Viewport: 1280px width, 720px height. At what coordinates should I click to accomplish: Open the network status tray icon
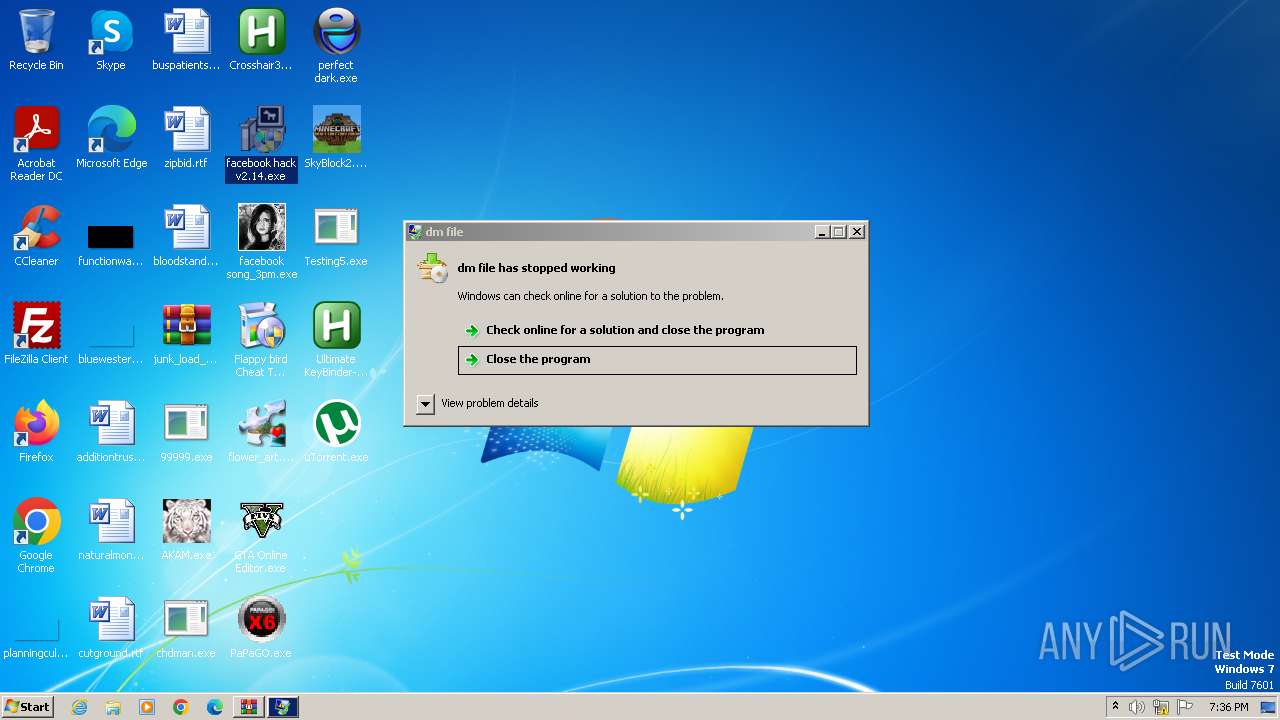tap(1161, 707)
